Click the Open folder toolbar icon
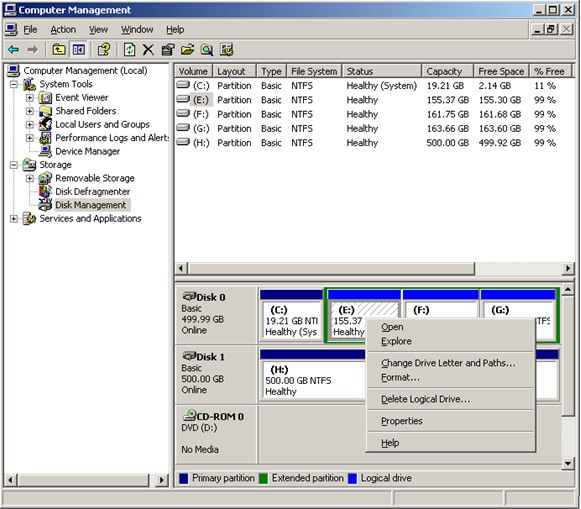The height and width of the screenshot is (509, 581). point(187,49)
